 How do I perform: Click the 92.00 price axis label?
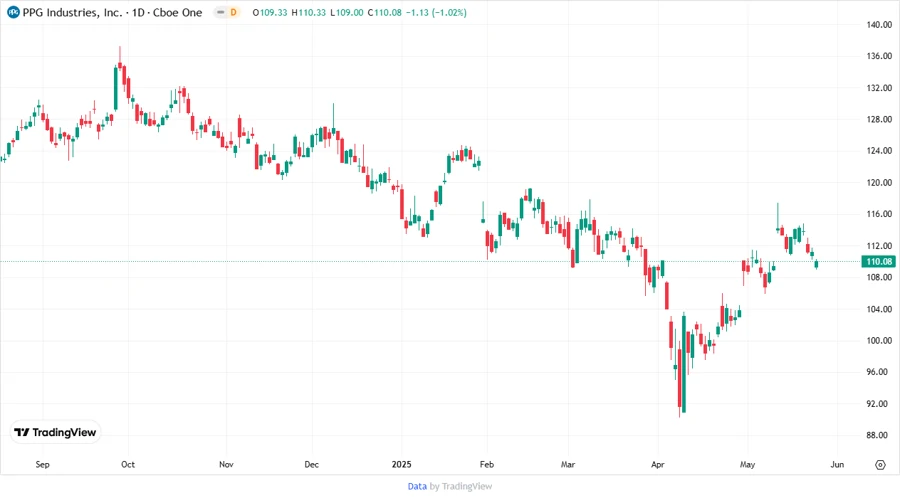pos(879,404)
